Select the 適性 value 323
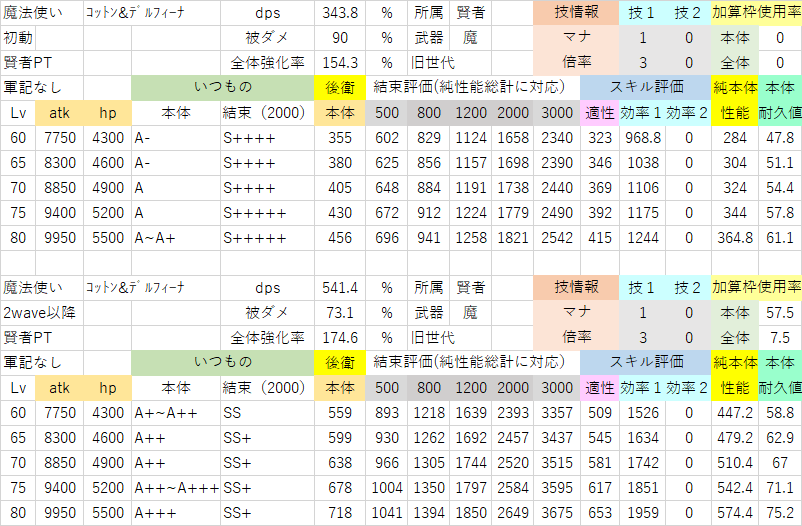The width and height of the screenshot is (802, 526). [x=599, y=138]
